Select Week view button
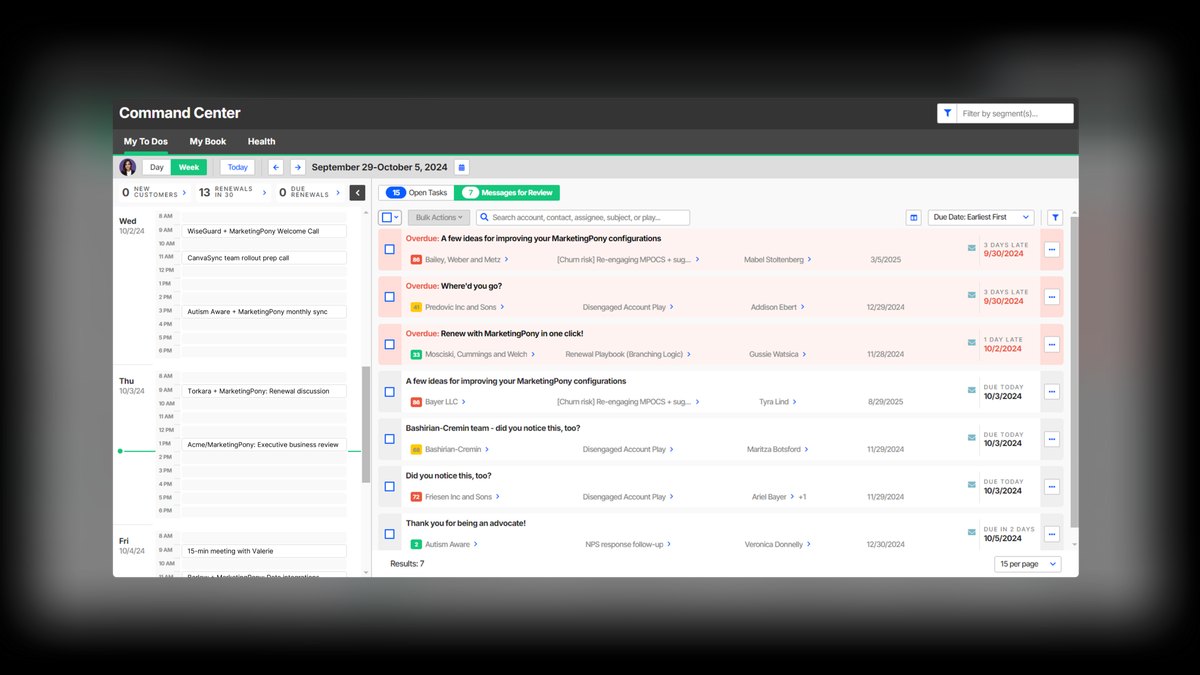The height and width of the screenshot is (675, 1200). coord(189,167)
